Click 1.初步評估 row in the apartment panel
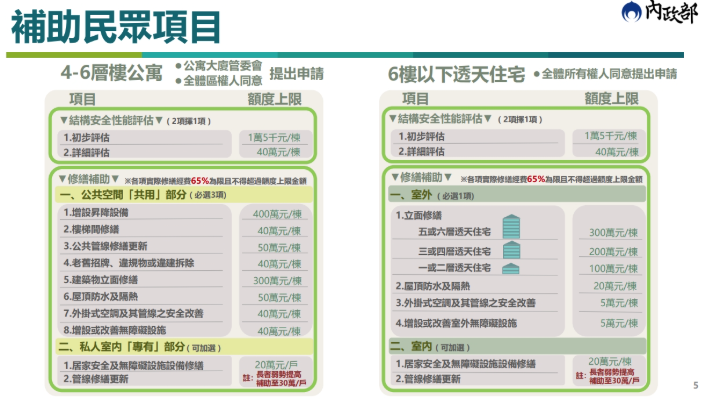This screenshot has width=703, height=403. [86, 138]
